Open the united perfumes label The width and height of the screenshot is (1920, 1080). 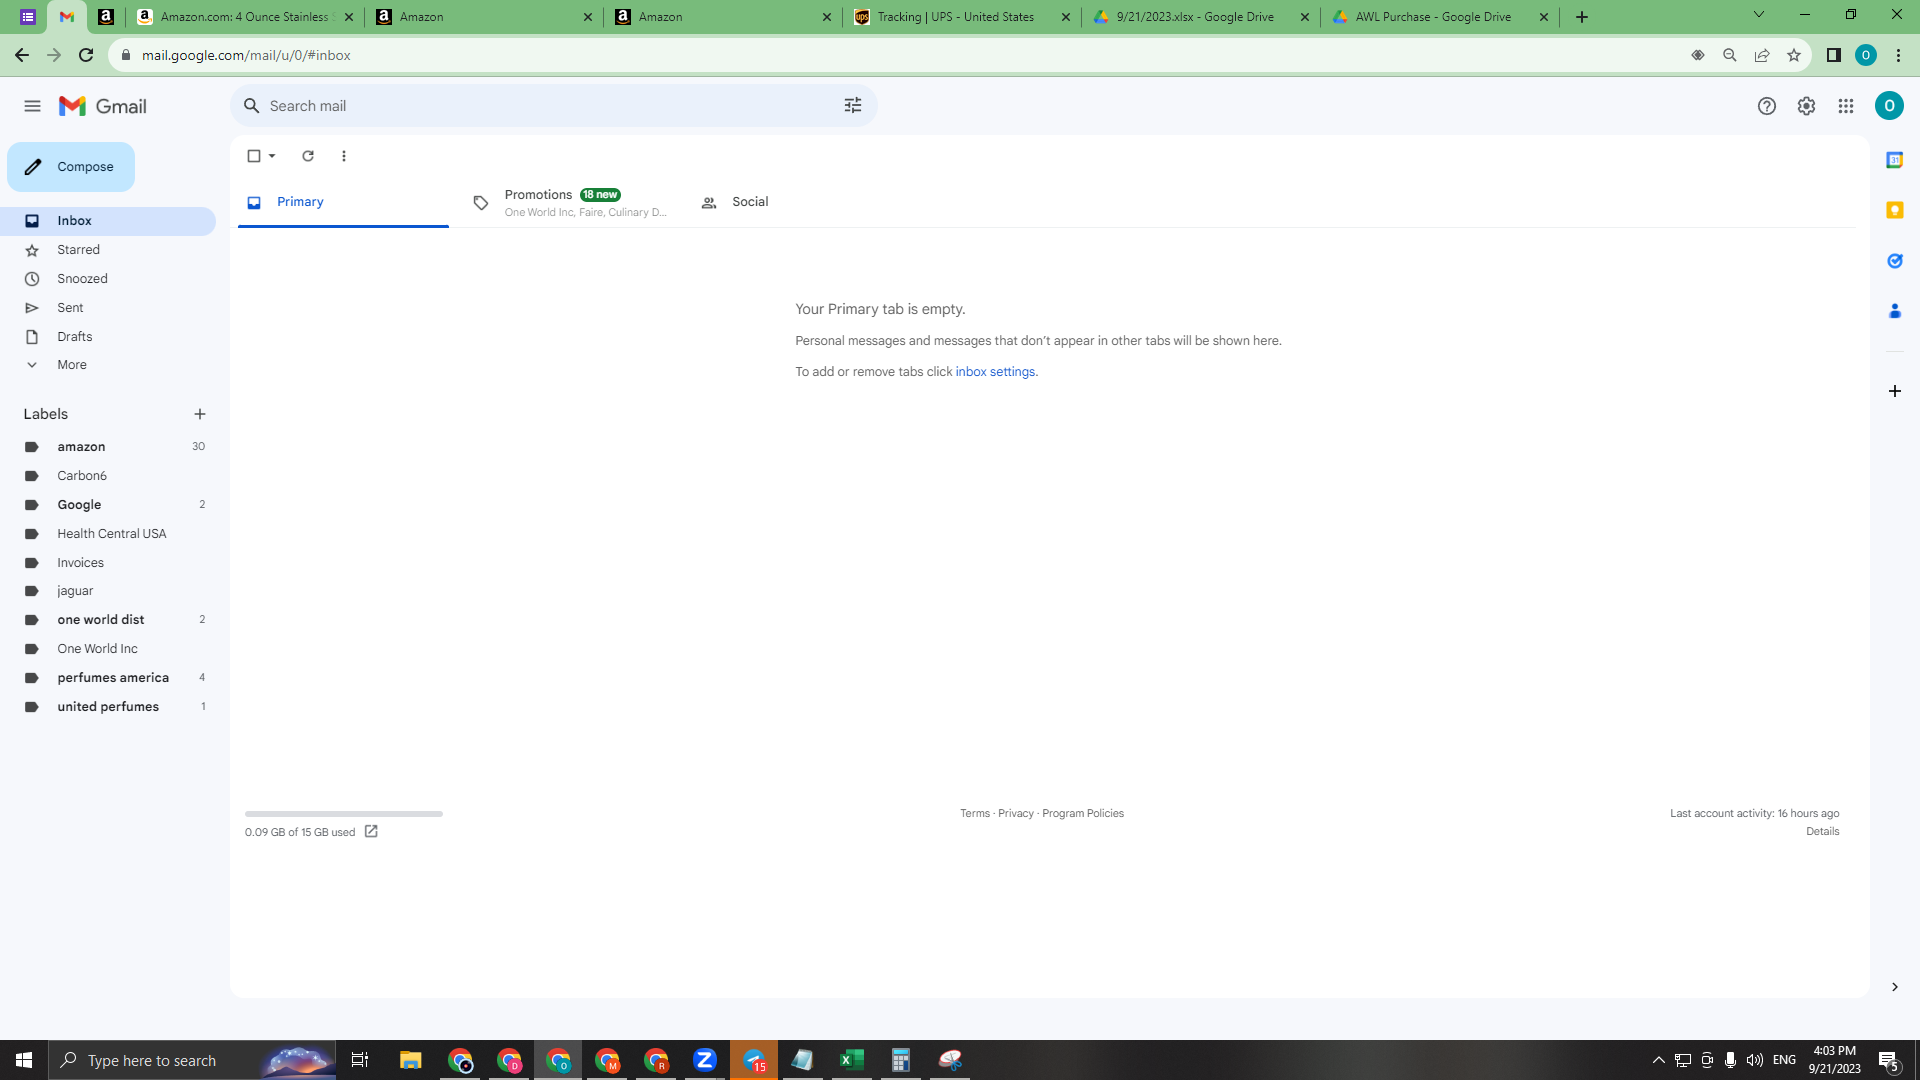(108, 707)
